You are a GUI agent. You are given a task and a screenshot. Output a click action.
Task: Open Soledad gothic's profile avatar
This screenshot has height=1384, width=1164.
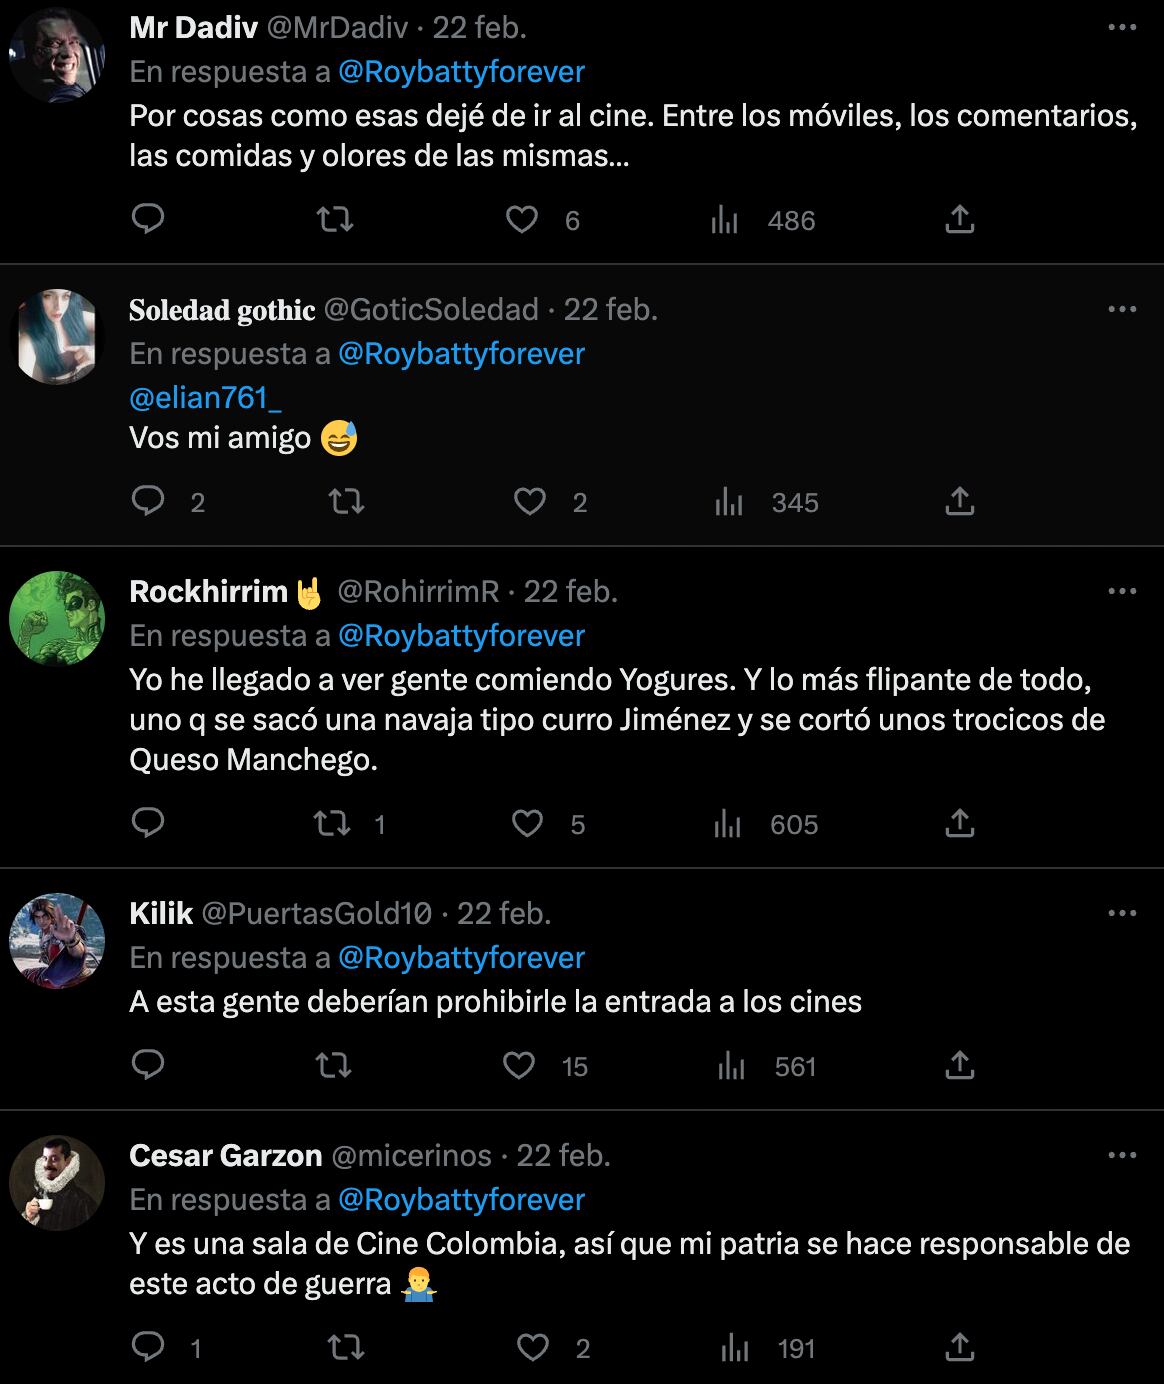[57, 337]
